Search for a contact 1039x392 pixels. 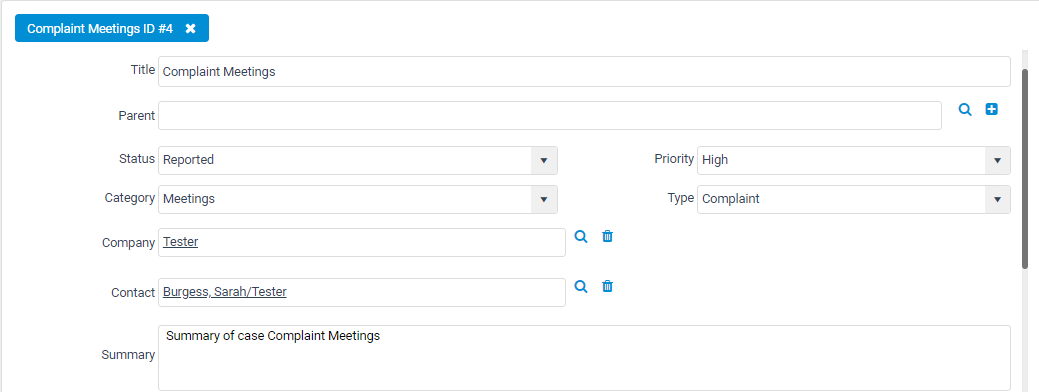[x=581, y=286]
